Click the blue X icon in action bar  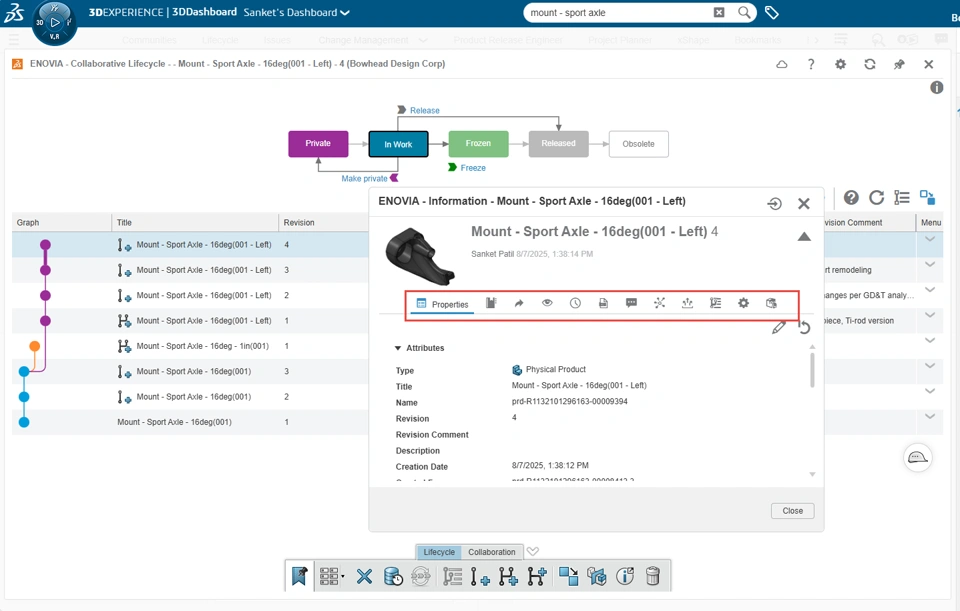coord(364,576)
